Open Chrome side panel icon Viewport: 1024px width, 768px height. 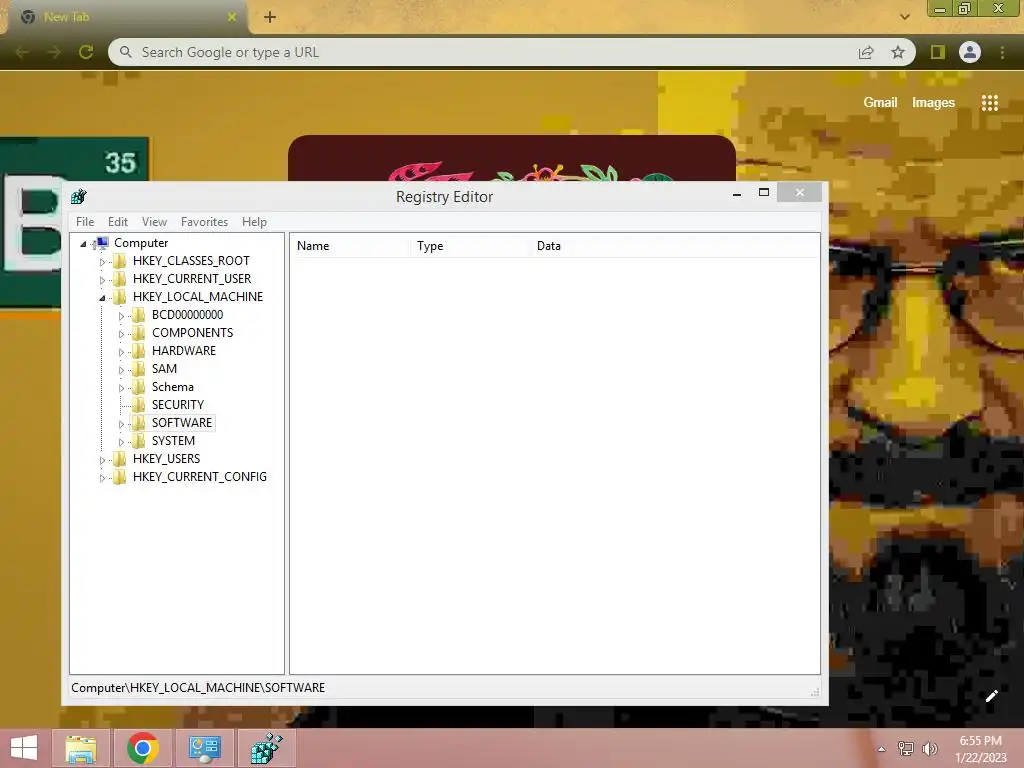click(x=938, y=52)
